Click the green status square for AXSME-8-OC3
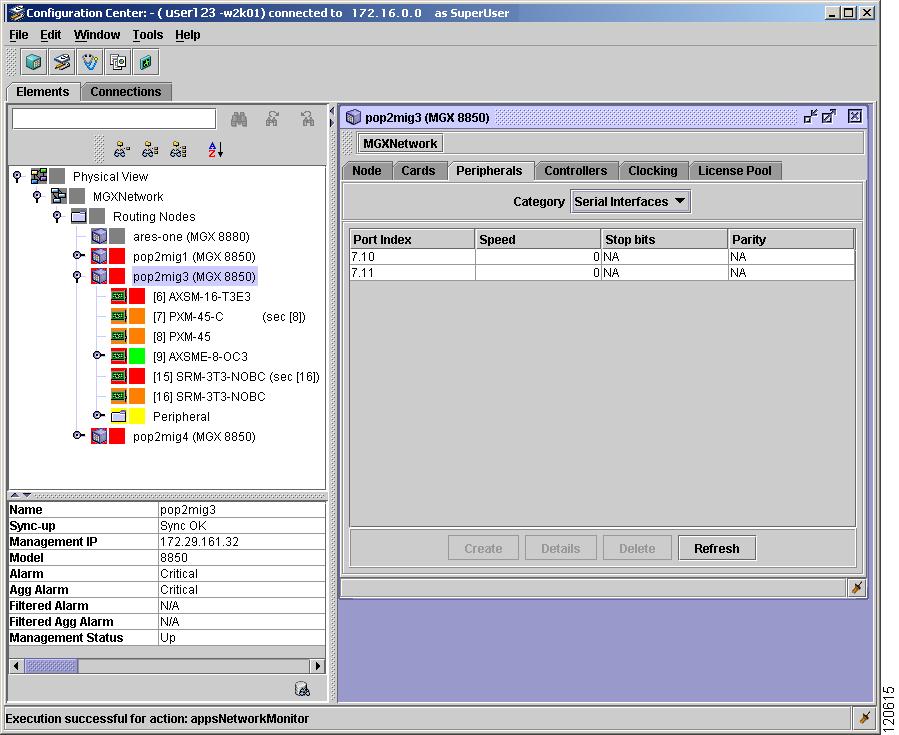 [137, 356]
